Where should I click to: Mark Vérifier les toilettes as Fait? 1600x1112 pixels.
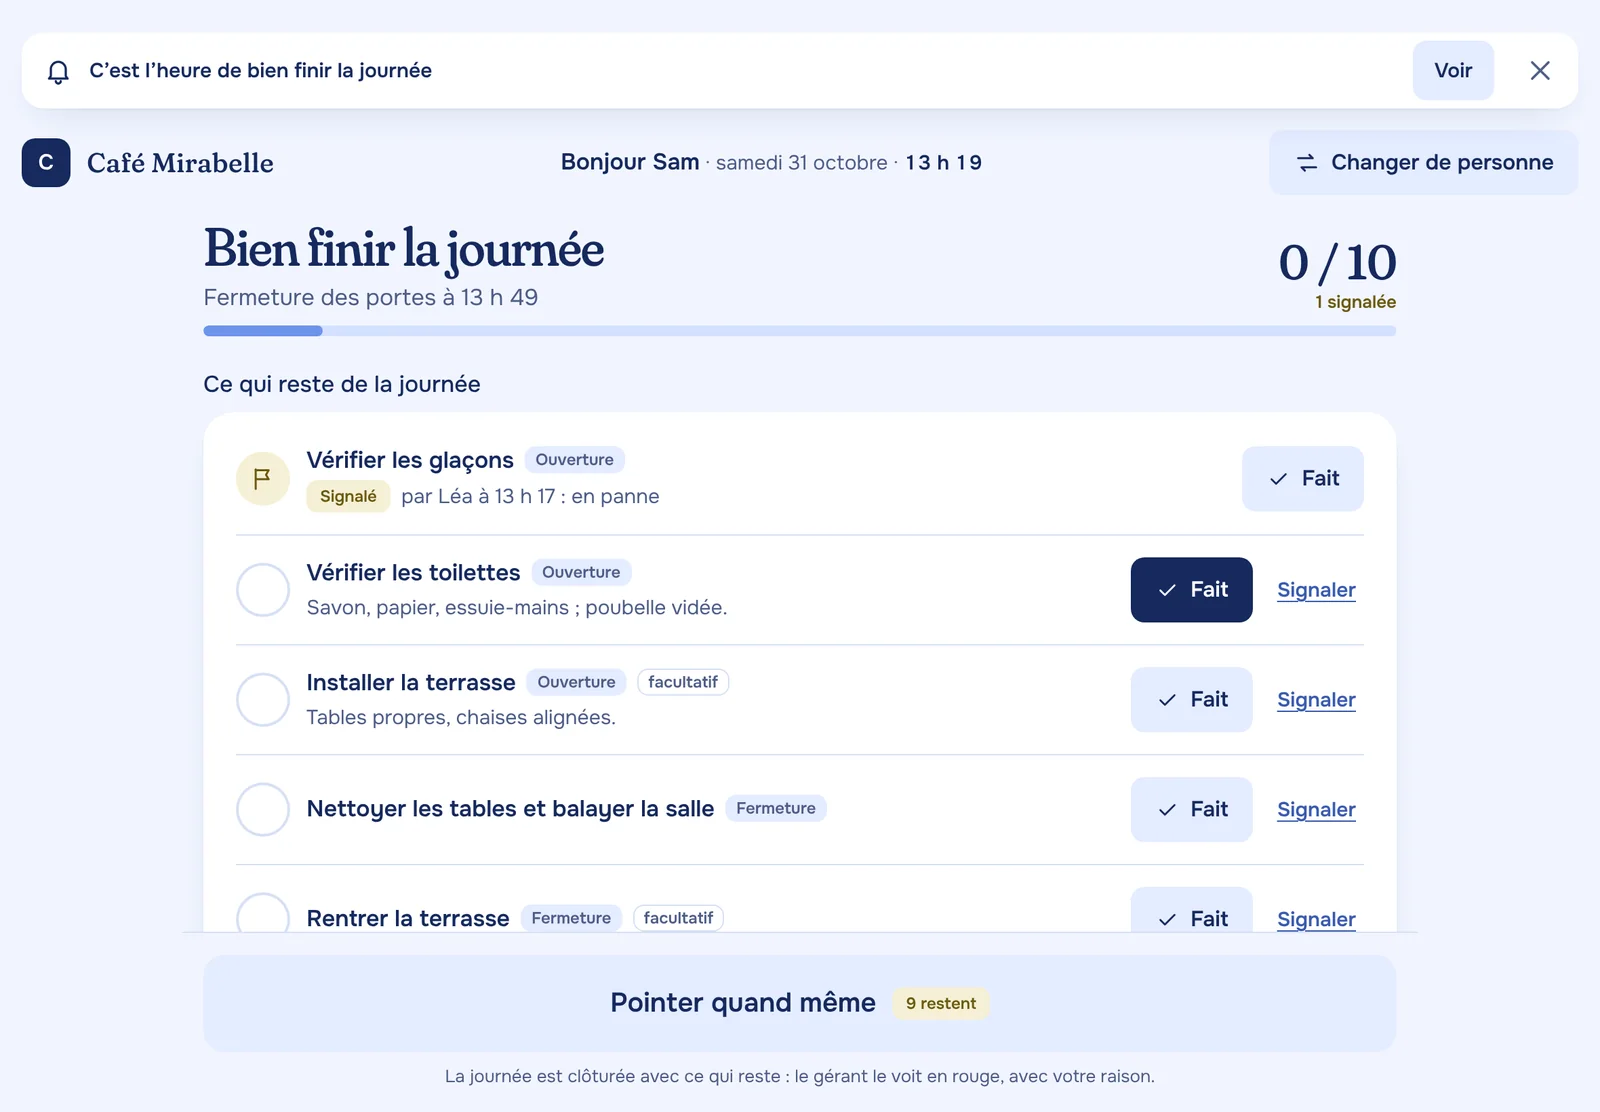1192,590
